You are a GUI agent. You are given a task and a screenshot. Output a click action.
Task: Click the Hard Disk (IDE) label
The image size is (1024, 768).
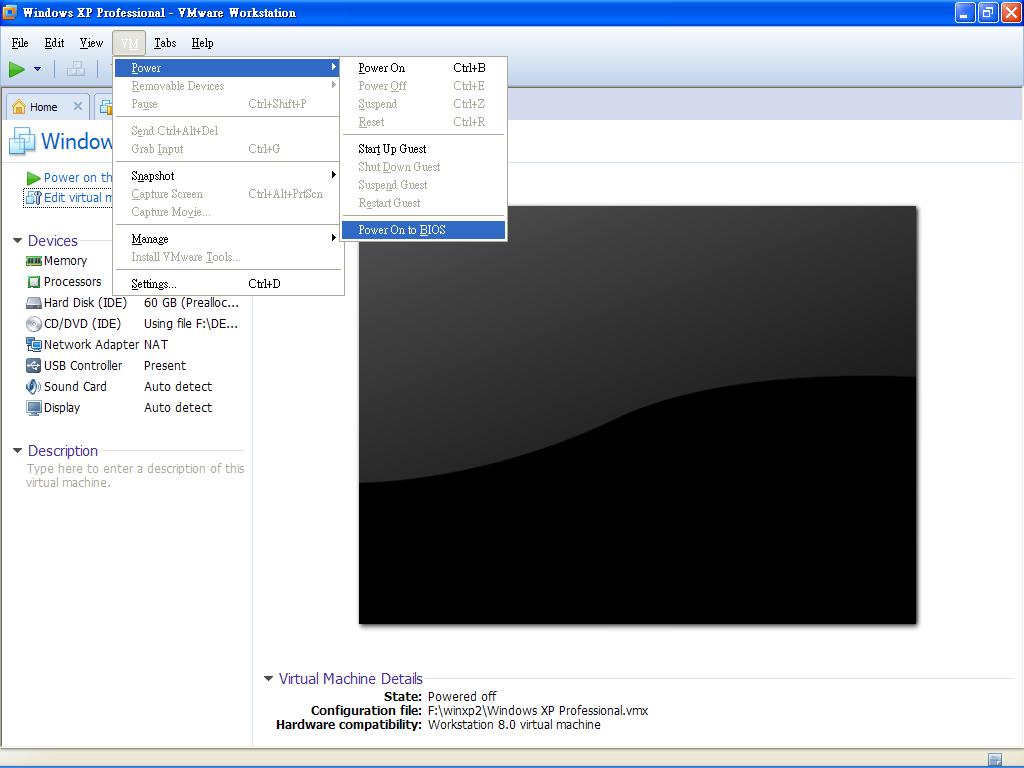coord(86,303)
